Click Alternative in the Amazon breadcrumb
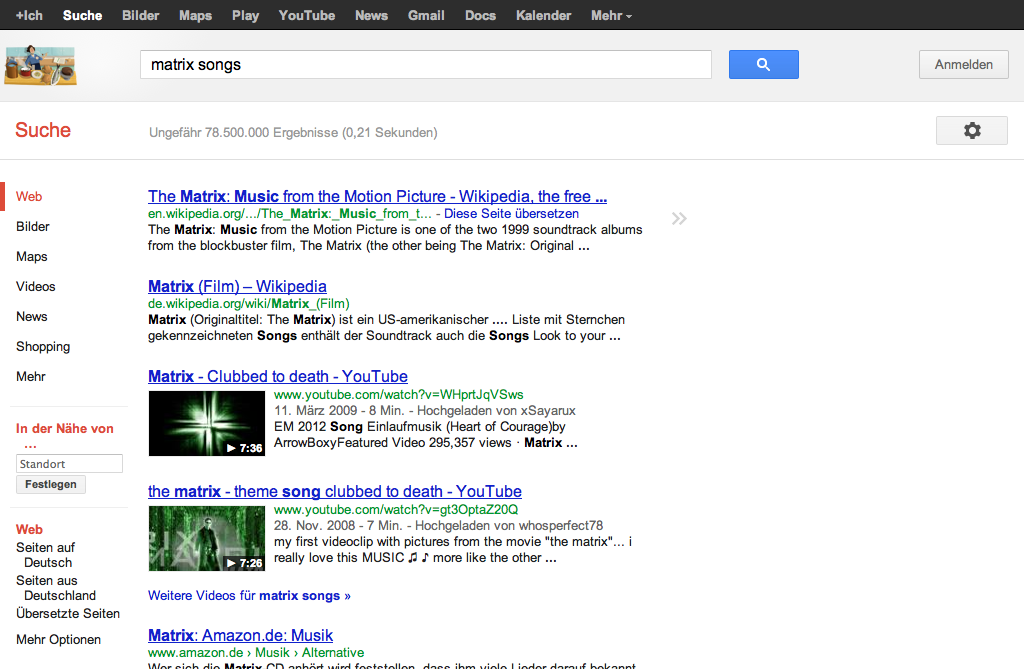The height and width of the screenshot is (669, 1024). click(x=333, y=653)
